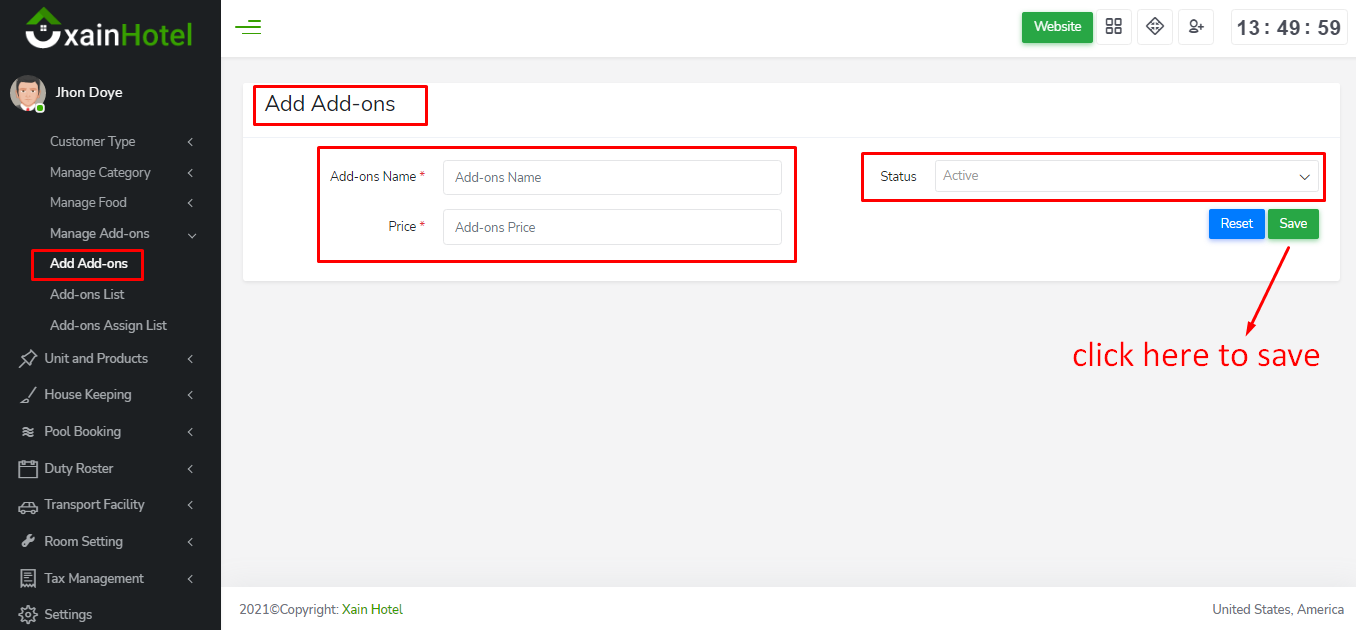Image resolution: width=1356 pixels, height=630 pixels.
Task: Click the hamburger menu toggle icon
Action: click(x=248, y=27)
